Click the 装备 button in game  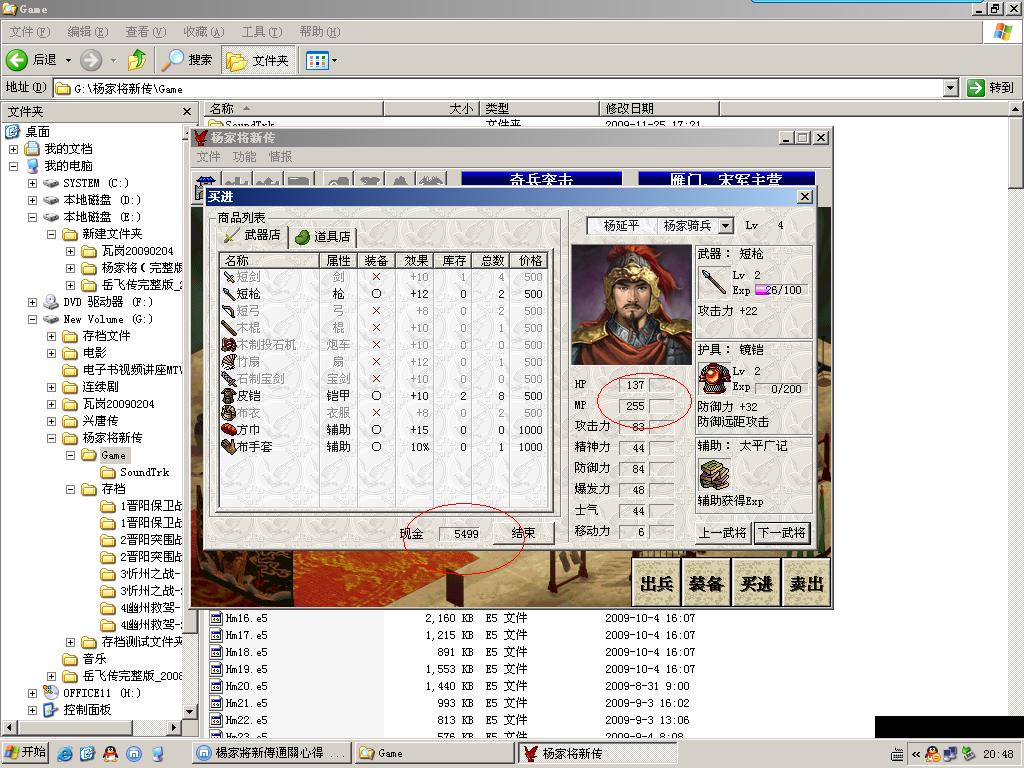tap(706, 584)
